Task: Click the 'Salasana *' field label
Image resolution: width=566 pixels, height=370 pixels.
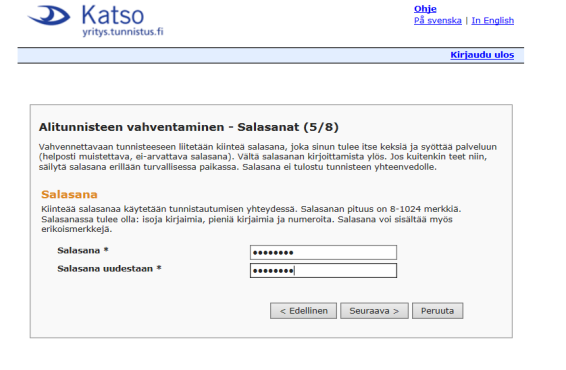Action: (x=83, y=251)
